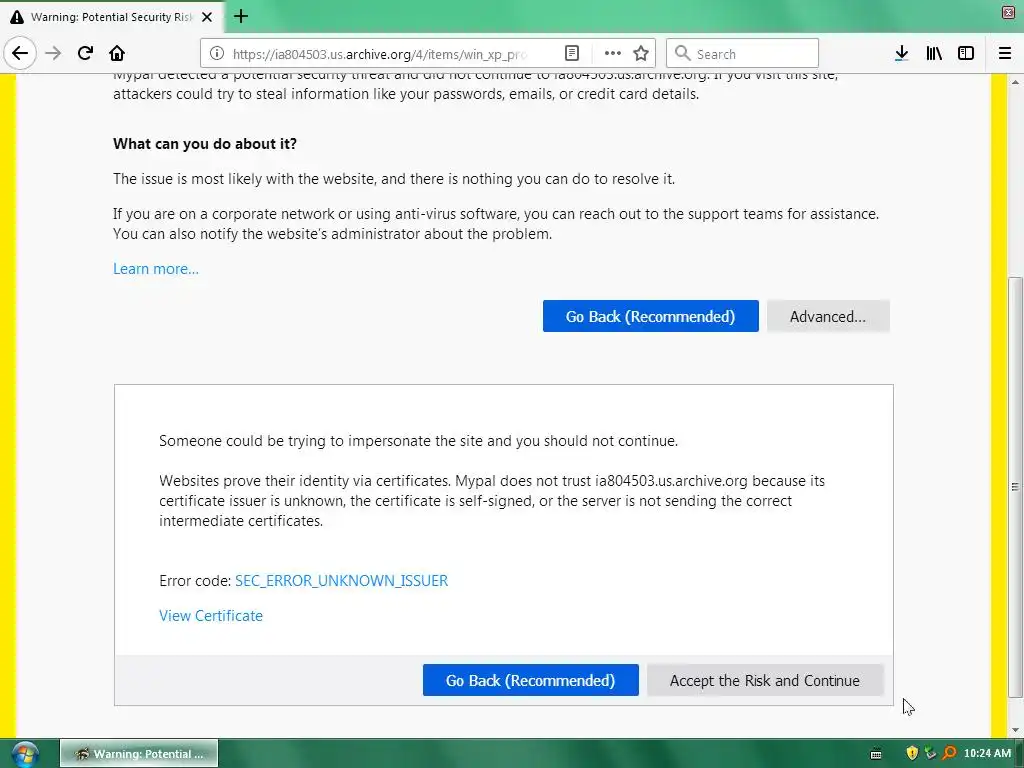
Task: Click the 'What can you do about it?' heading
Action: pyautogui.click(x=205, y=144)
